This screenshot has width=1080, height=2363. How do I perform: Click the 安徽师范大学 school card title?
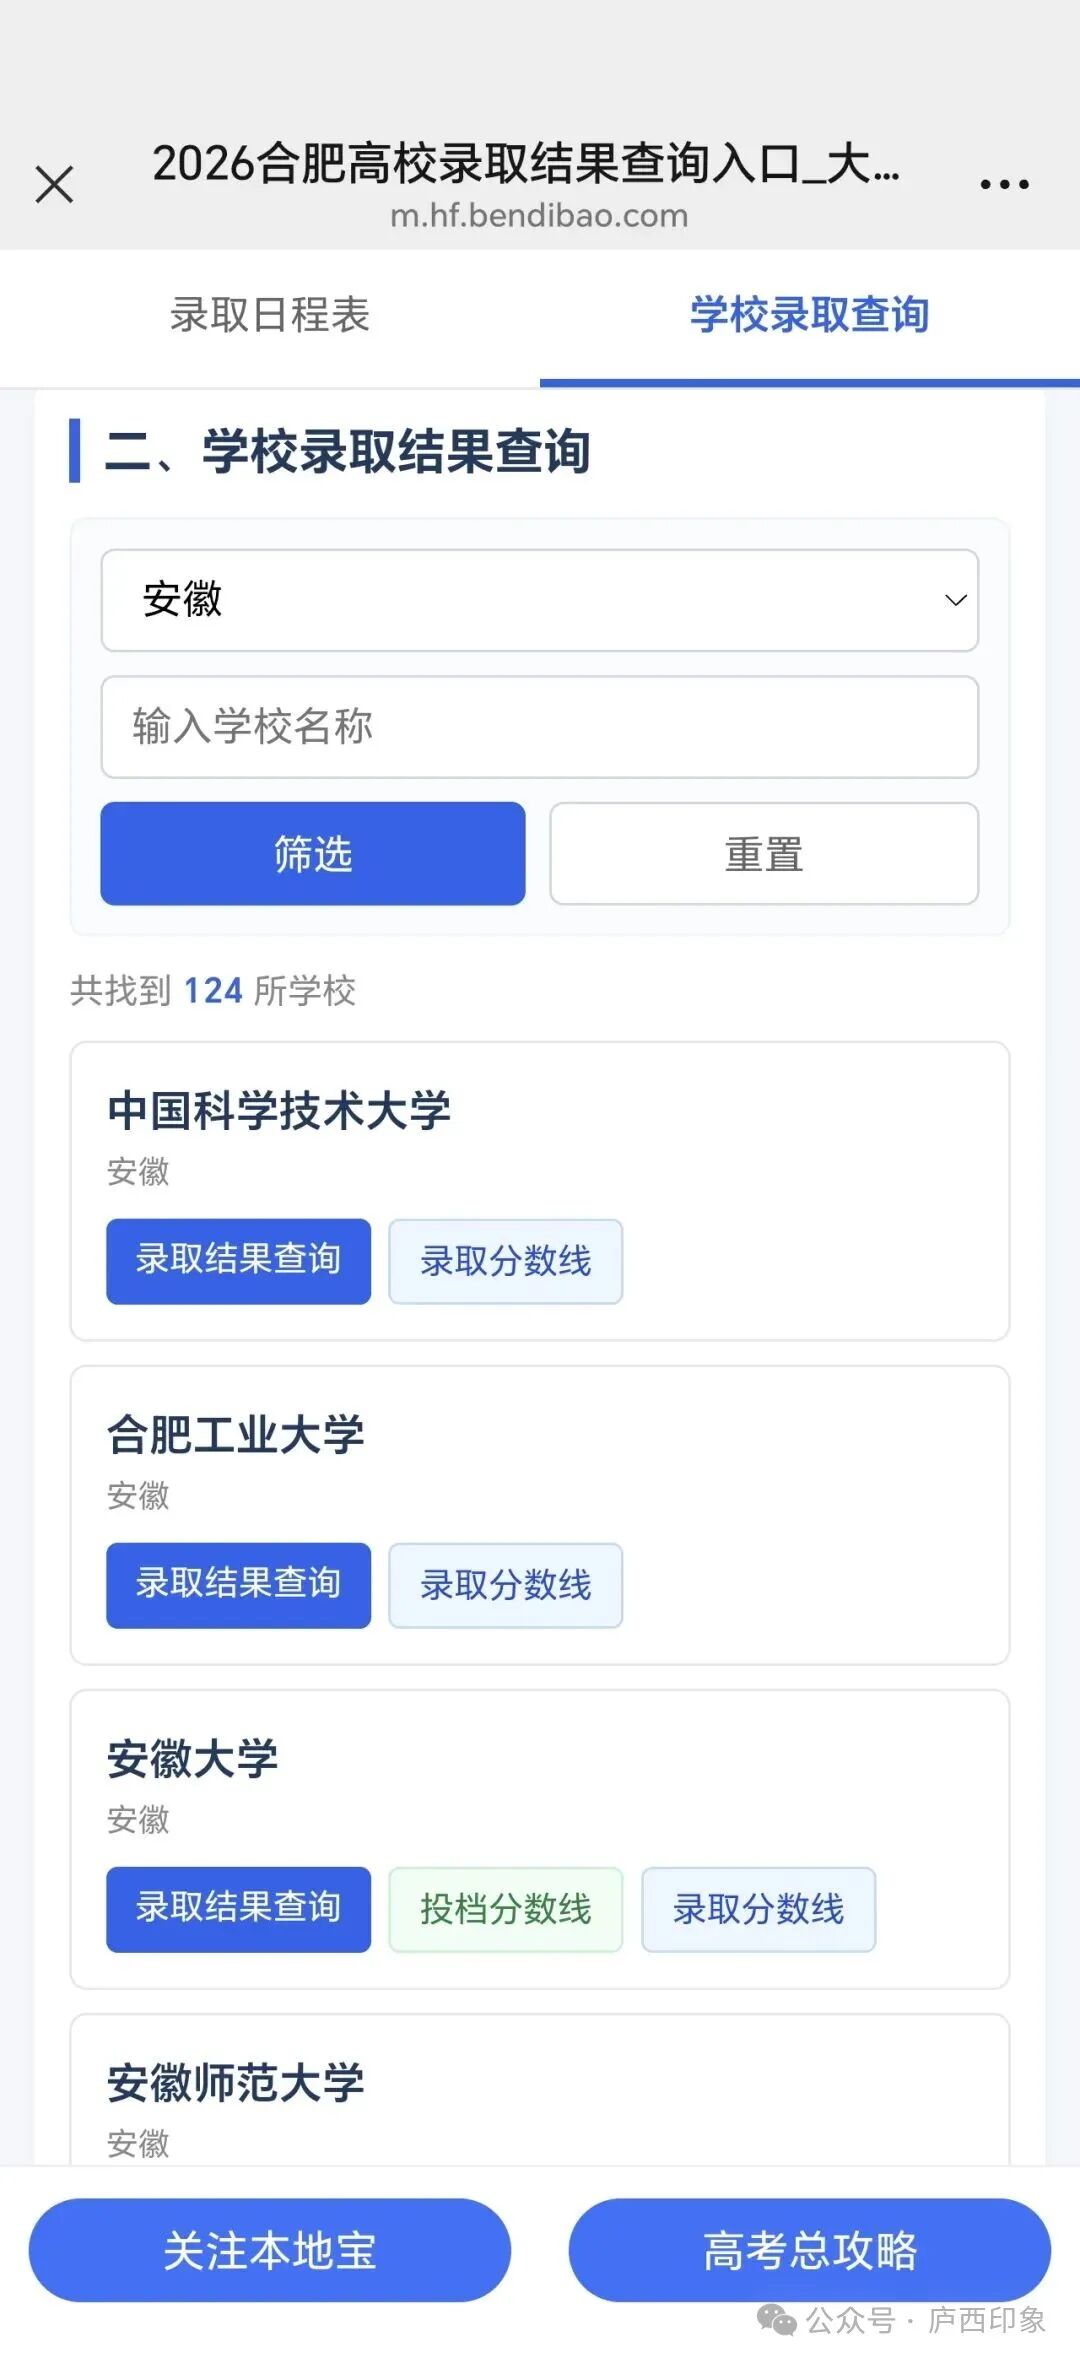[x=236, y=2082]
